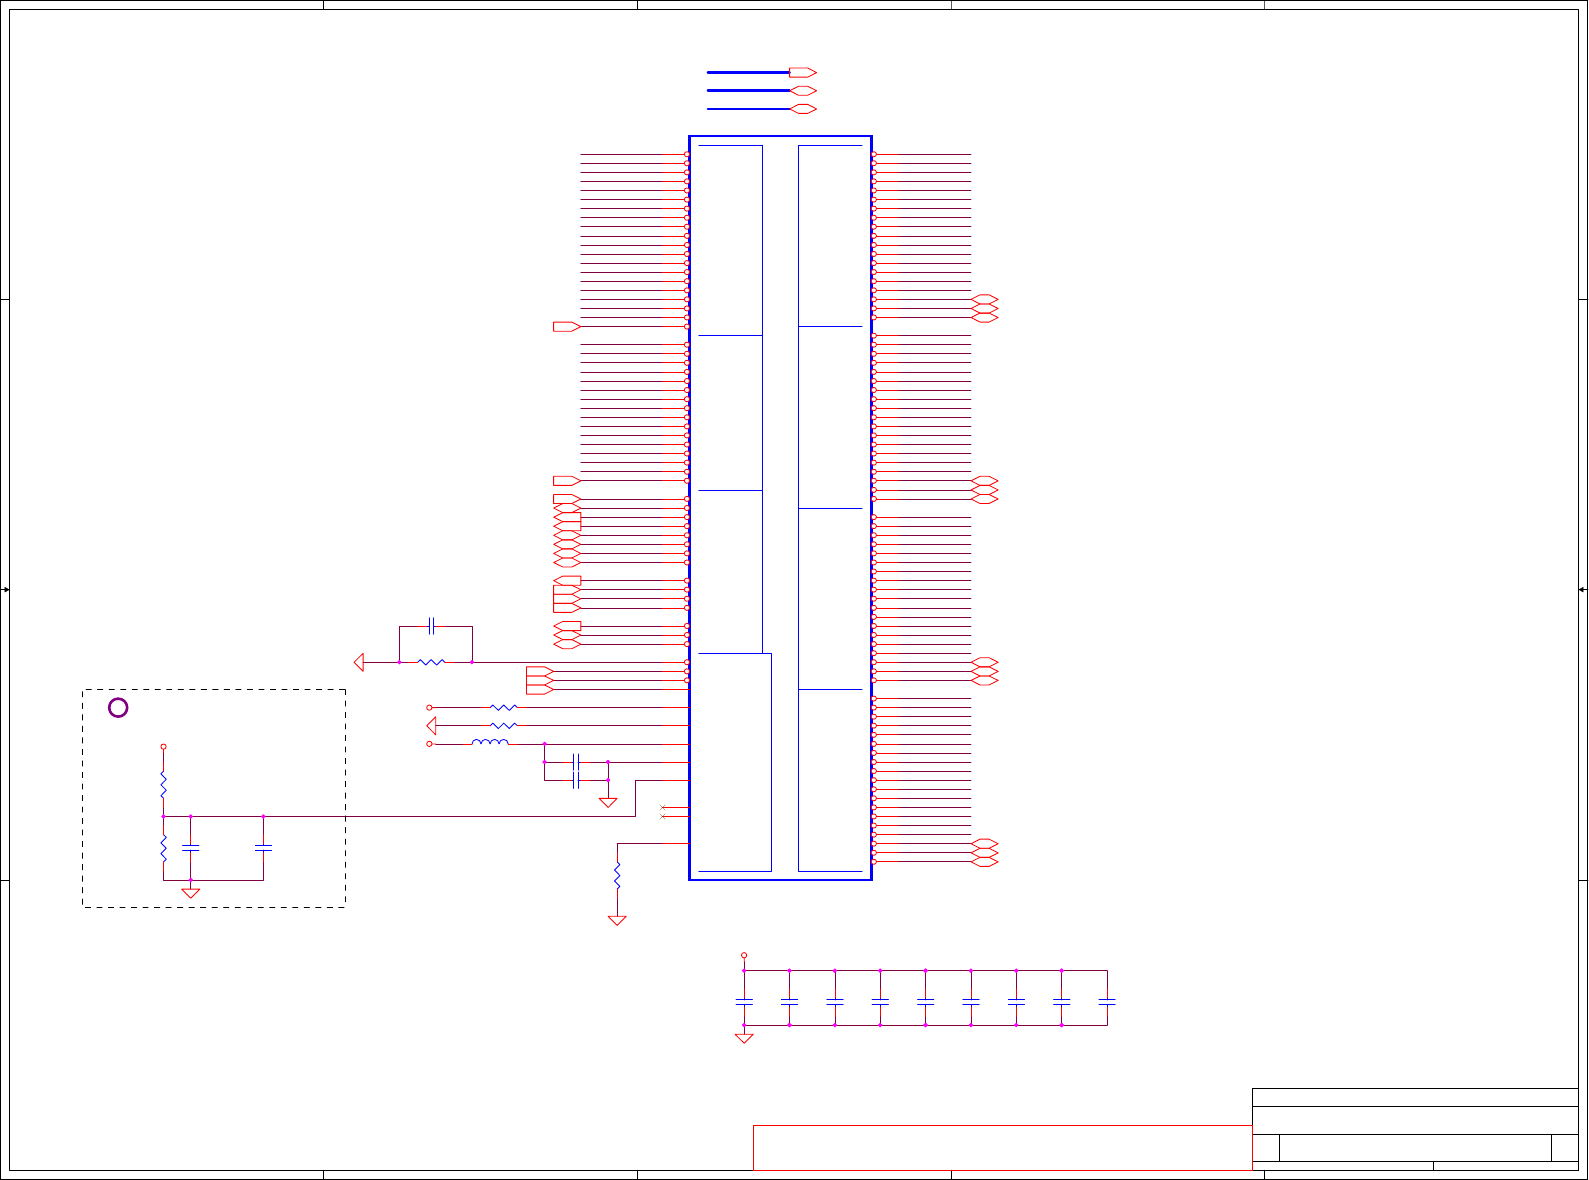
Task: Select the dashed rectangle outline border
Action: (x=214, y=798)
